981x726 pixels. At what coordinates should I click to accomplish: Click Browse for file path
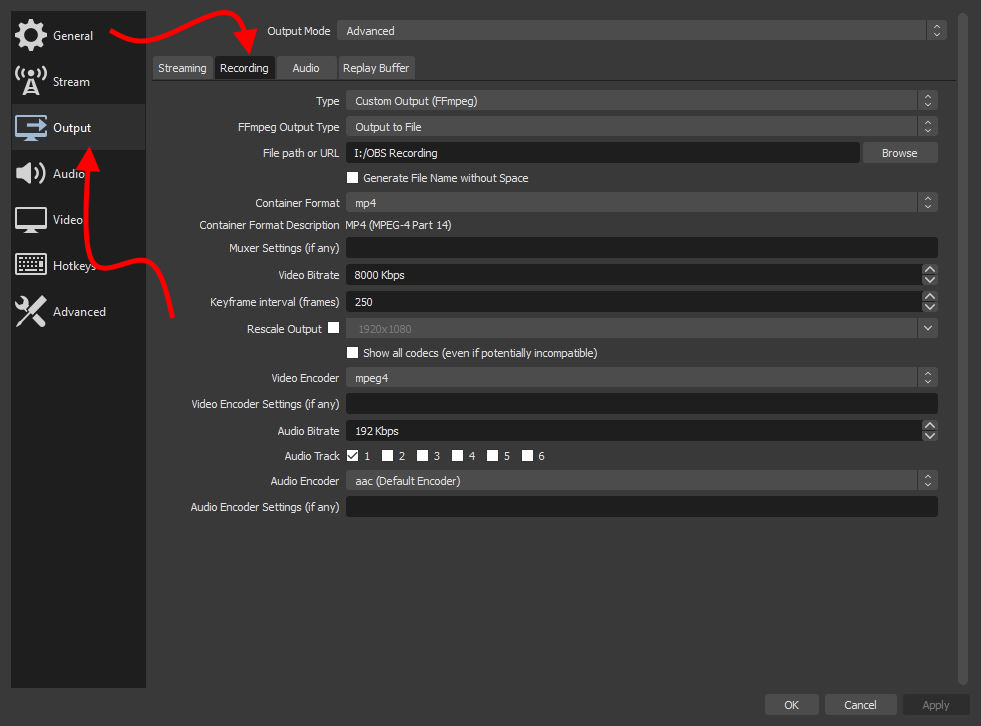(x=900, y=153)
